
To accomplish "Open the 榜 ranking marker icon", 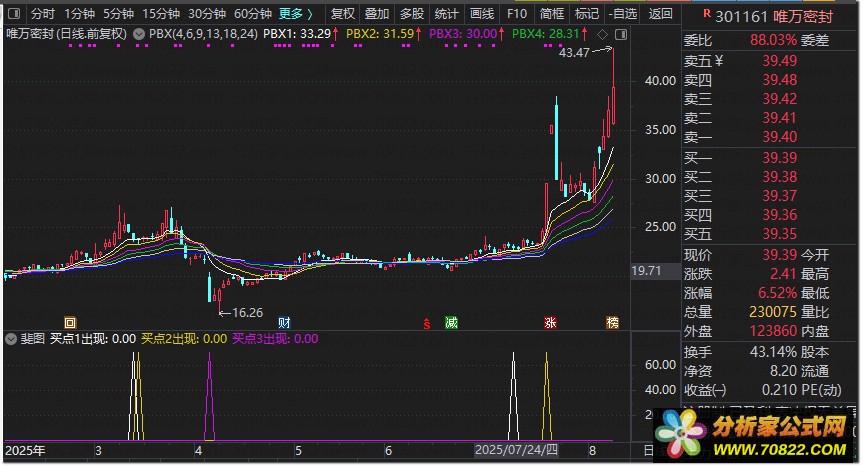I will [x=612, y=322].
